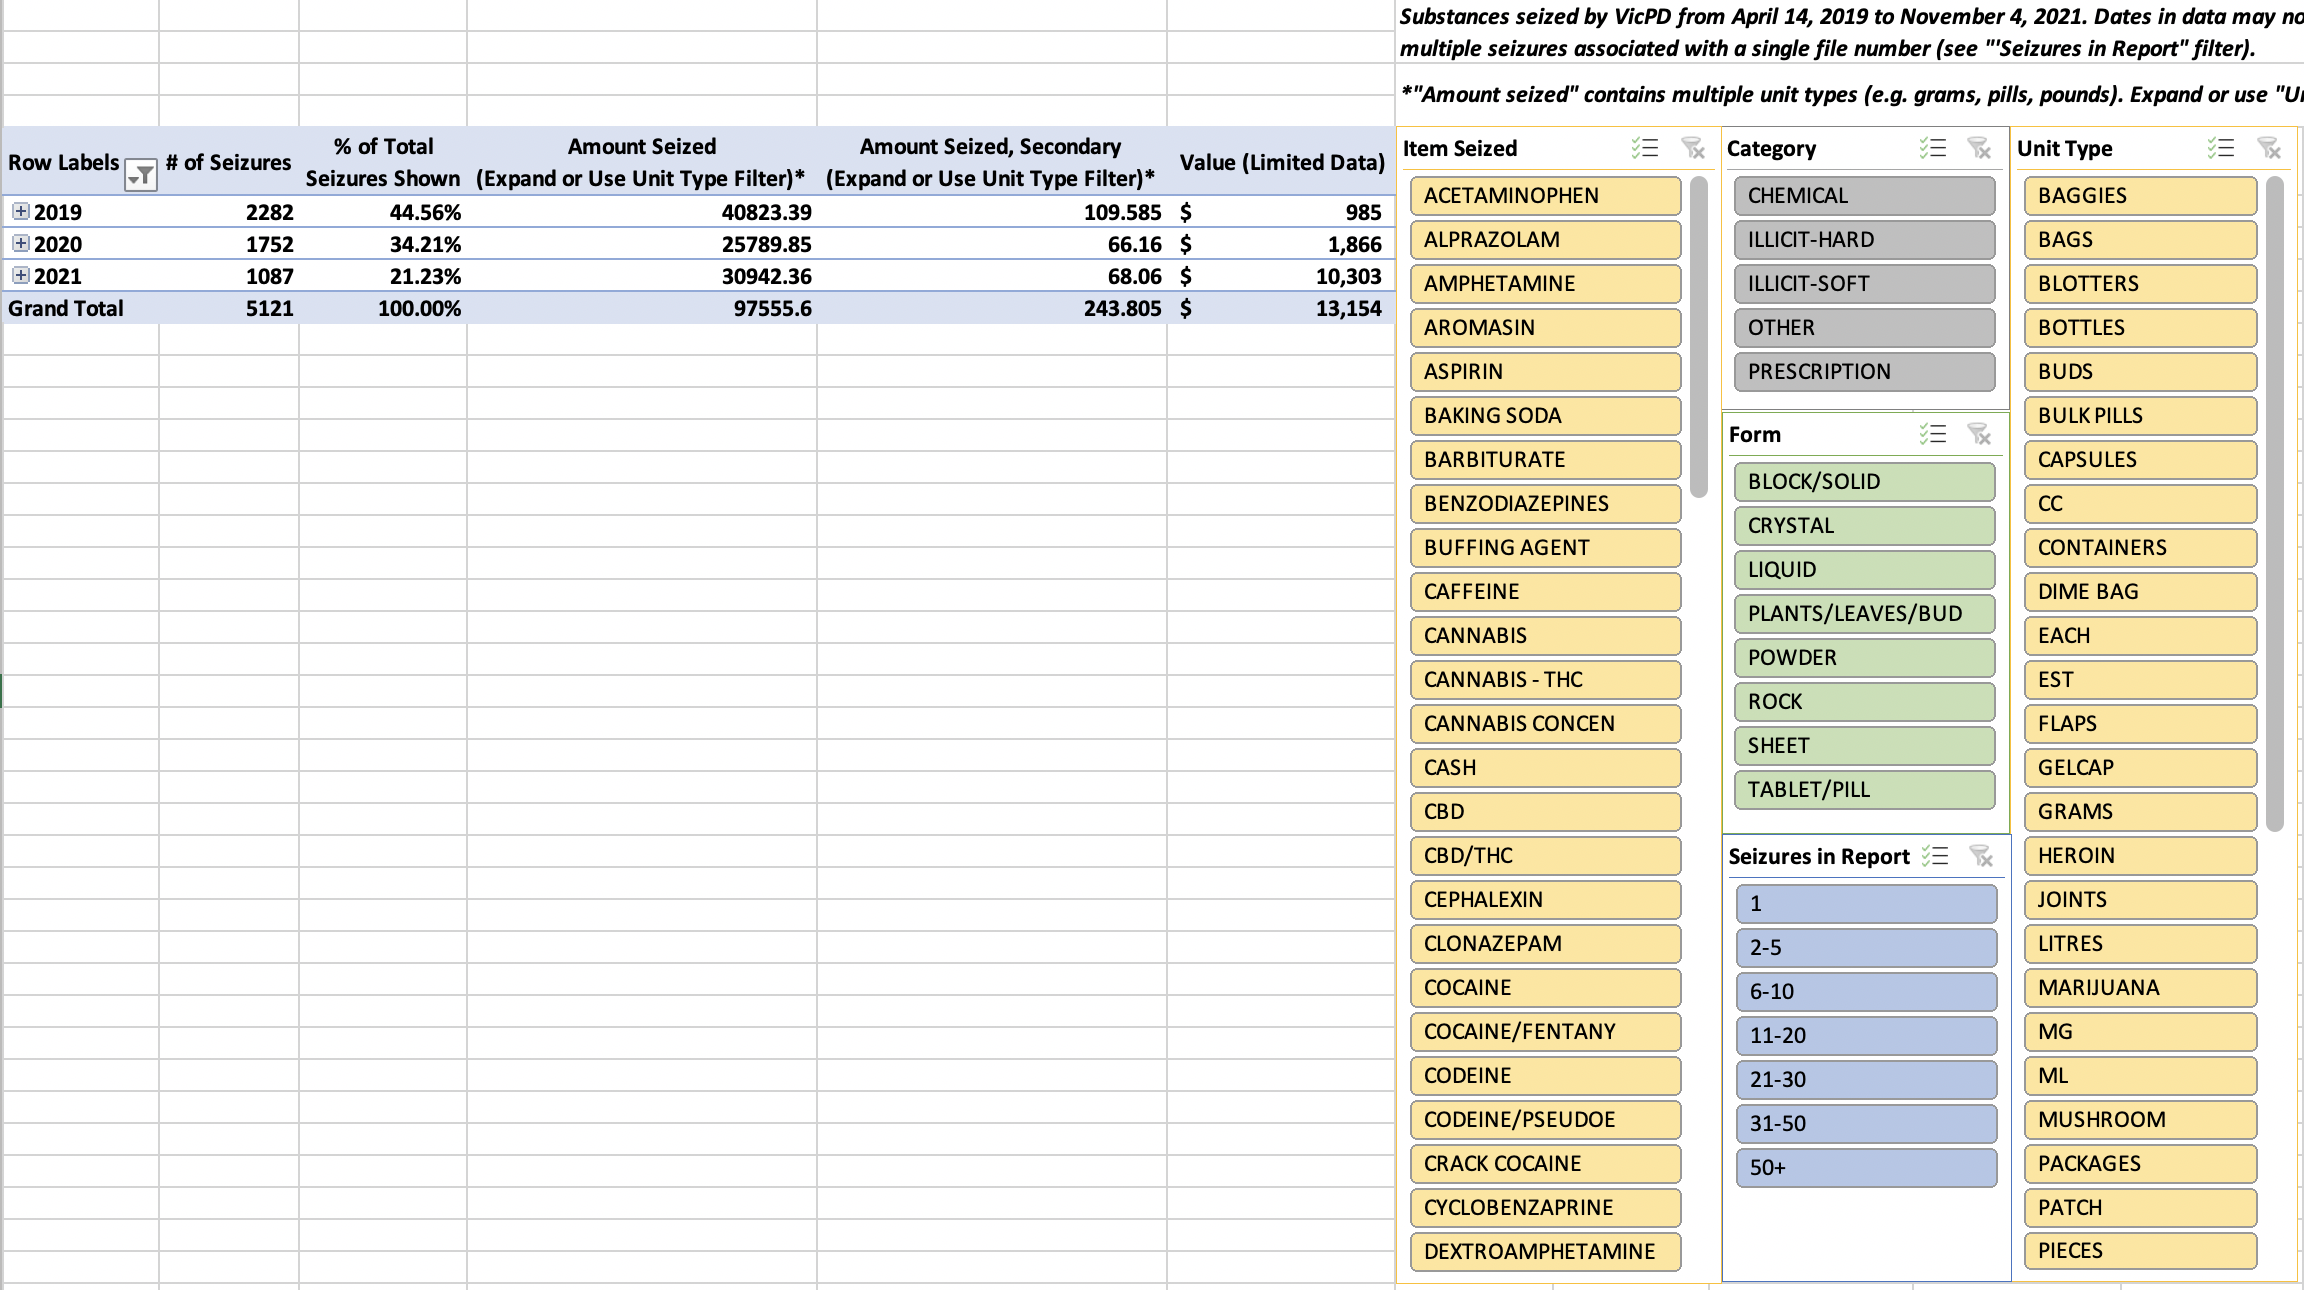Clear filter on Seizures in Report slicer
The height and width of the screenshot is (1290, 2304).
coord(1981,856)
